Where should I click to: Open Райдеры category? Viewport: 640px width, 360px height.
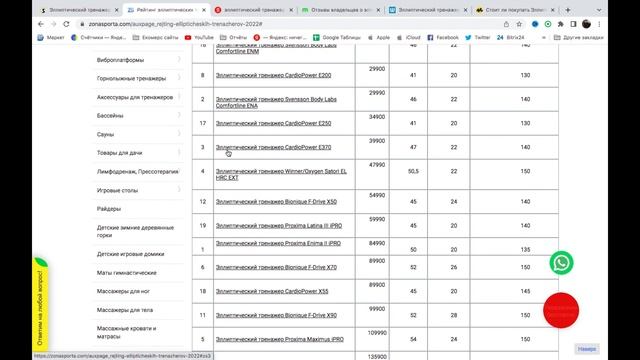[109, 209]
